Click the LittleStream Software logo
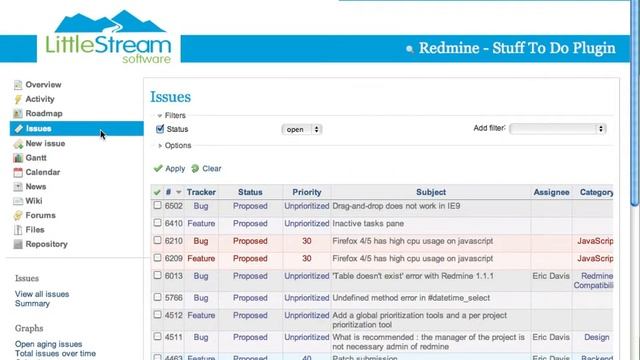This screenshot has width=640, height=360. point(108,38)
